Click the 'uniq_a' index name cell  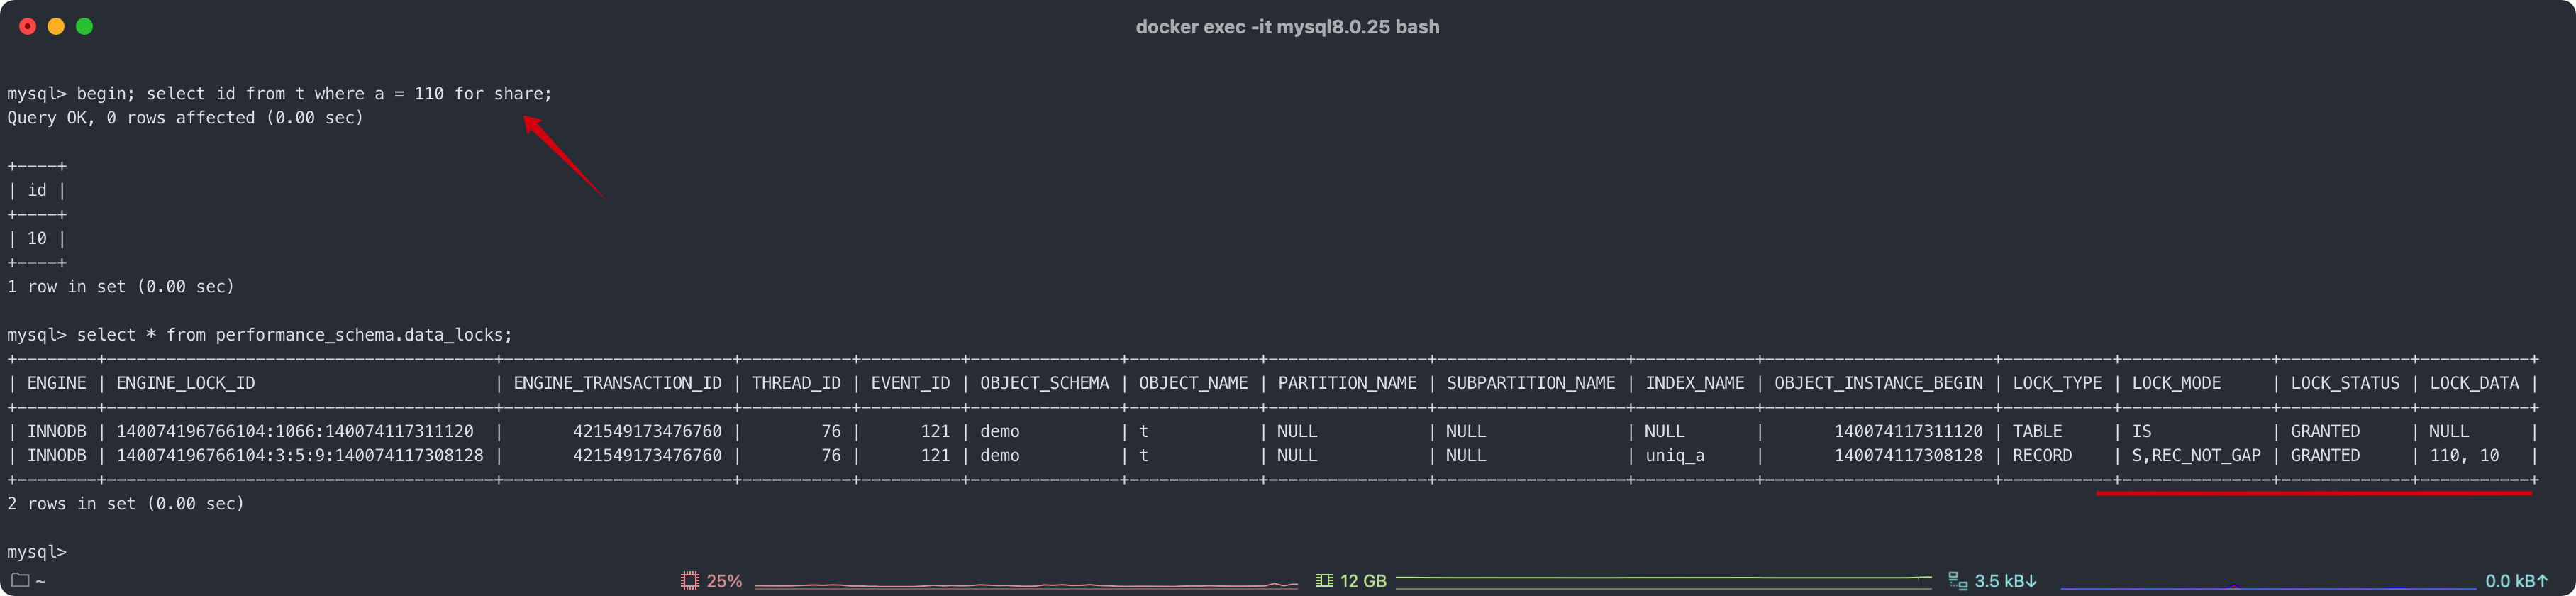[x=1675, y=455]
